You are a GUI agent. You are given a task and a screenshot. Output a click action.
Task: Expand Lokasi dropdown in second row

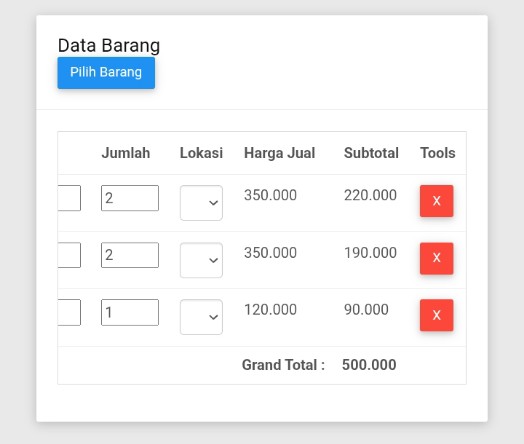201,260
